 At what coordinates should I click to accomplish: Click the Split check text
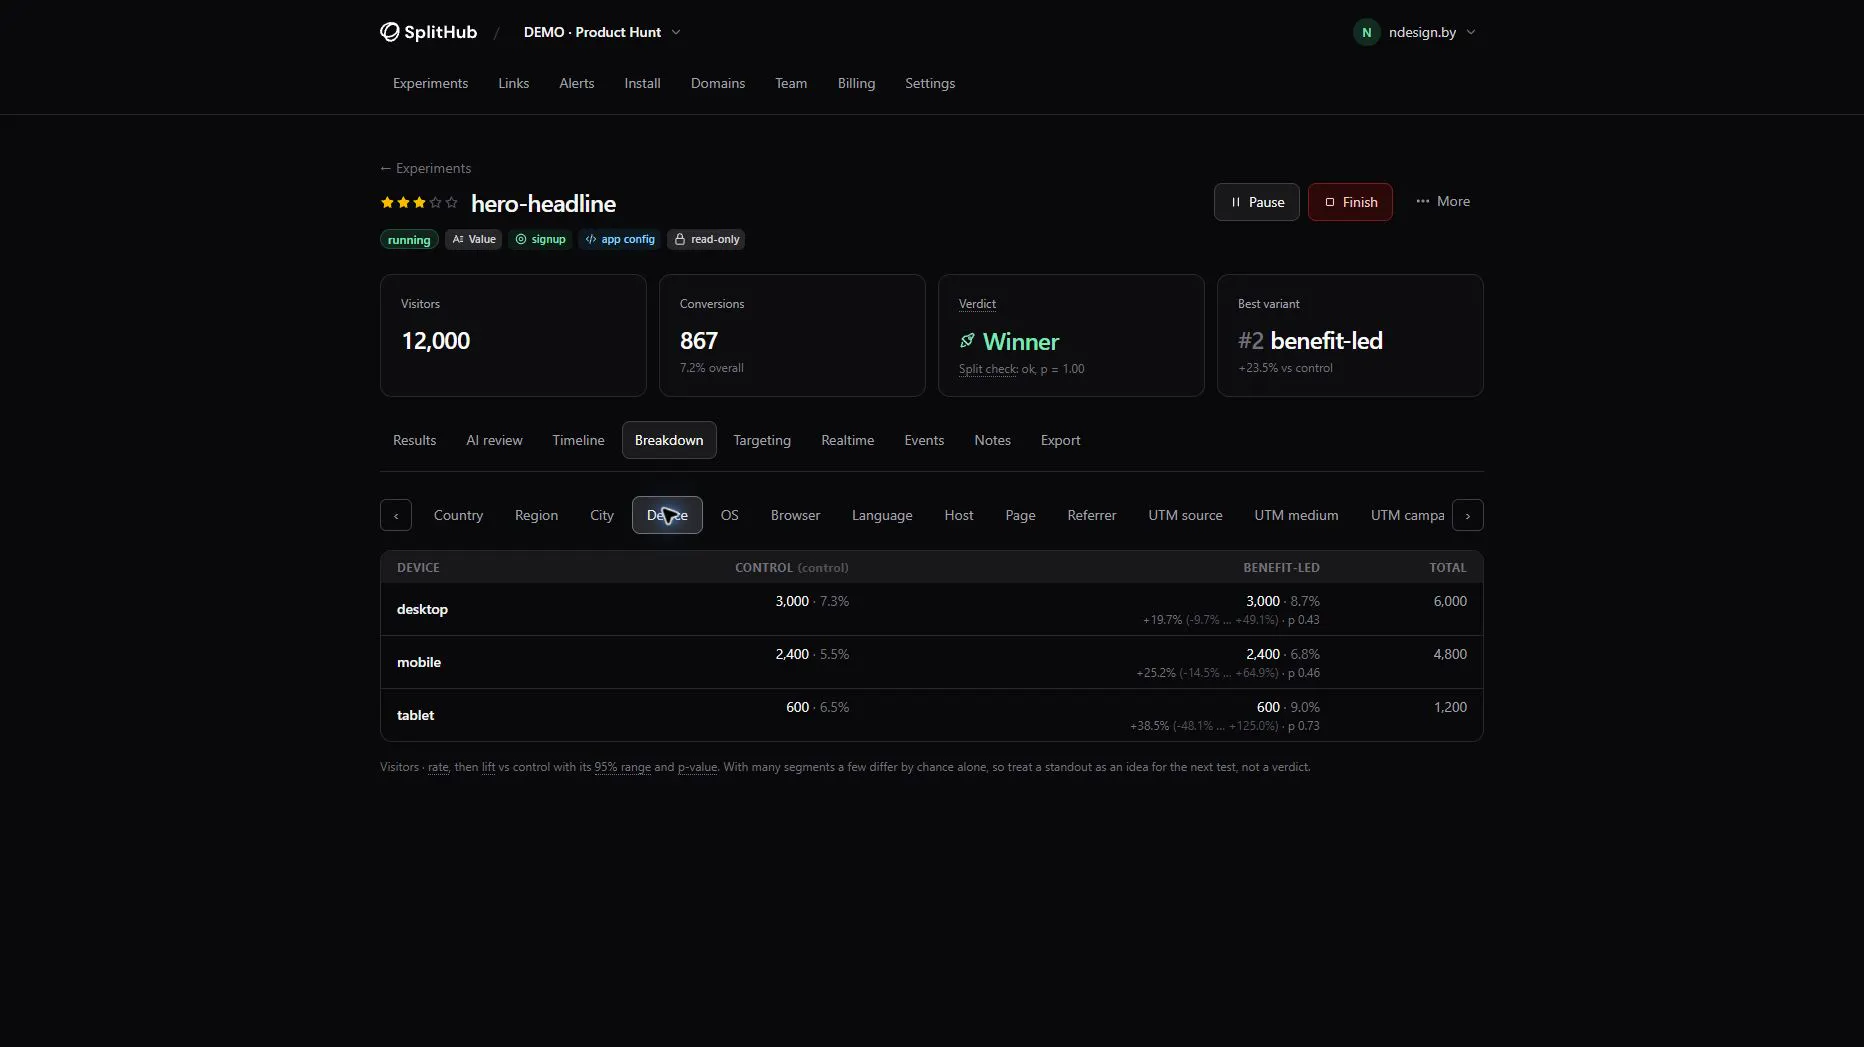[x=988, y=369]
